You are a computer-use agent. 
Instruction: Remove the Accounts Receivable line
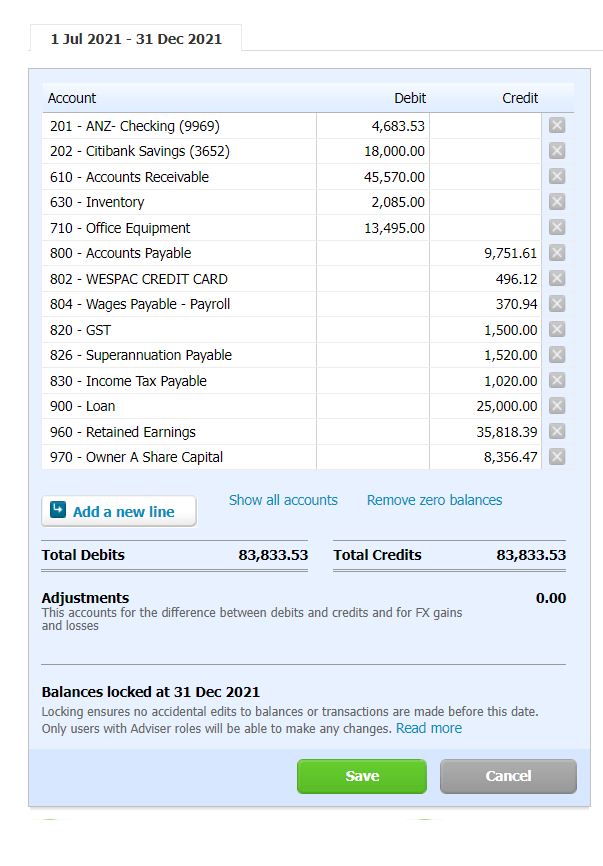(557, 177)
